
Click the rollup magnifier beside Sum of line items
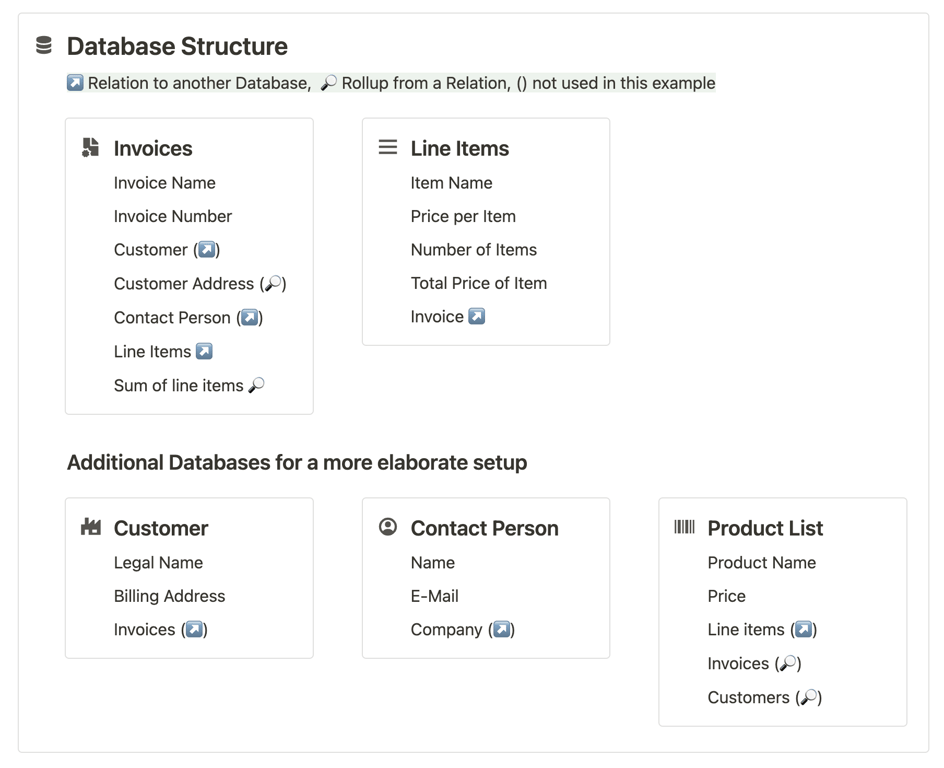257,385
